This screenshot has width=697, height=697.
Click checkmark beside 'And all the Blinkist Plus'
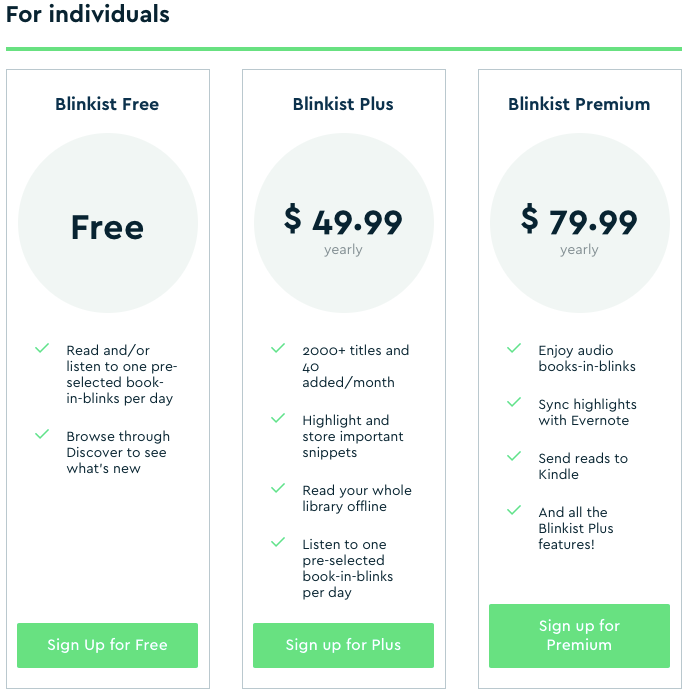514,510
